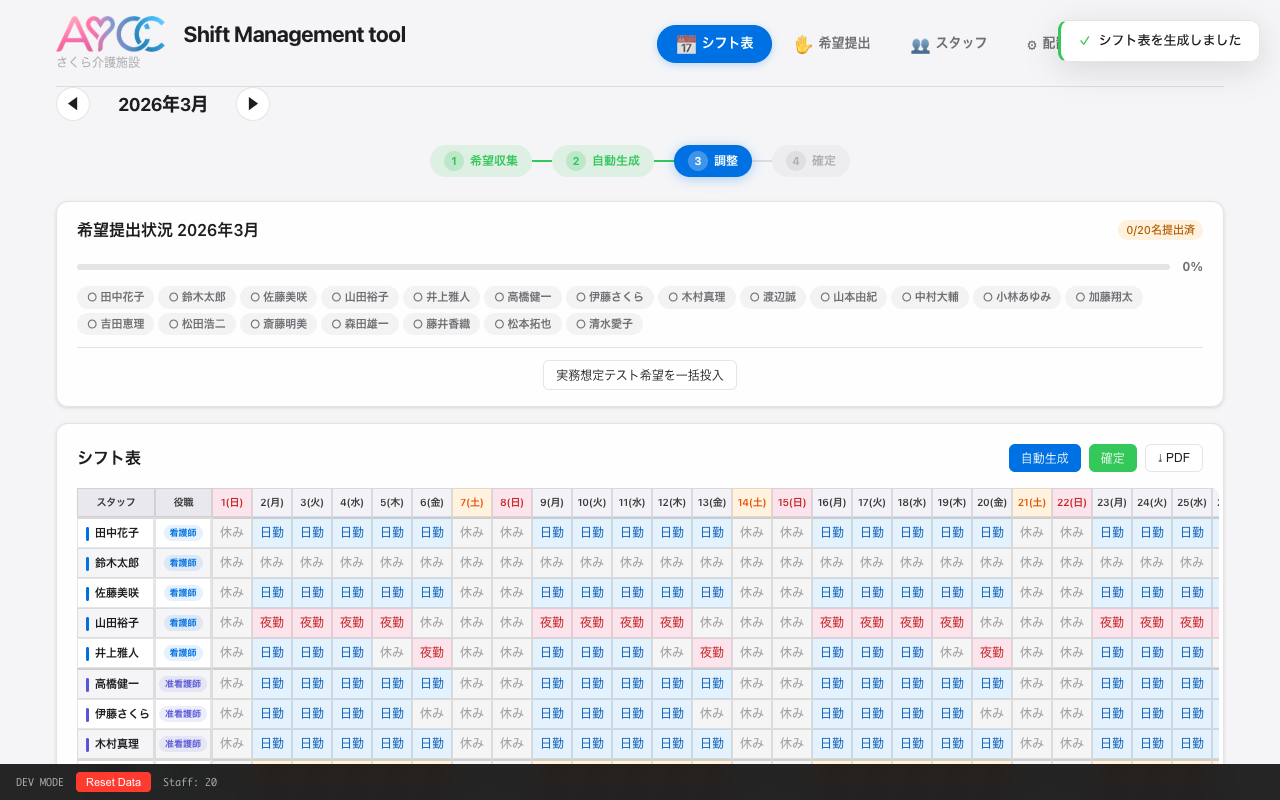Toggle 清水愛子 submission status chip
The height and width of the screenshot is (800, 1280).
604,324
